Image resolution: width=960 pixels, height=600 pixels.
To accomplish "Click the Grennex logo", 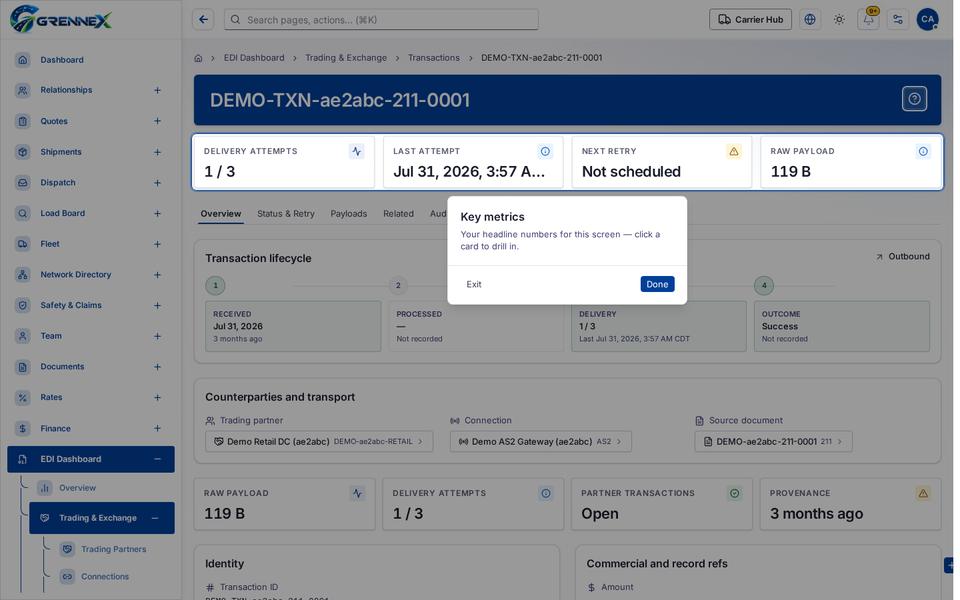I will coord(61,20).
